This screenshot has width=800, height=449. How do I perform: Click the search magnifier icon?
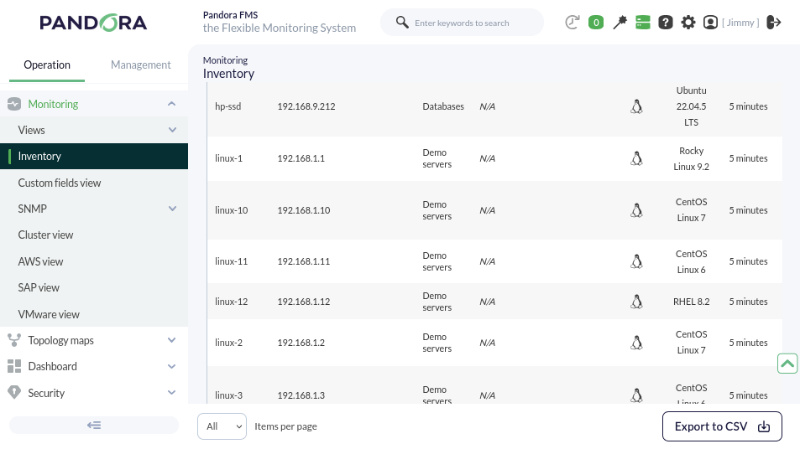click(x=402, y=22)
